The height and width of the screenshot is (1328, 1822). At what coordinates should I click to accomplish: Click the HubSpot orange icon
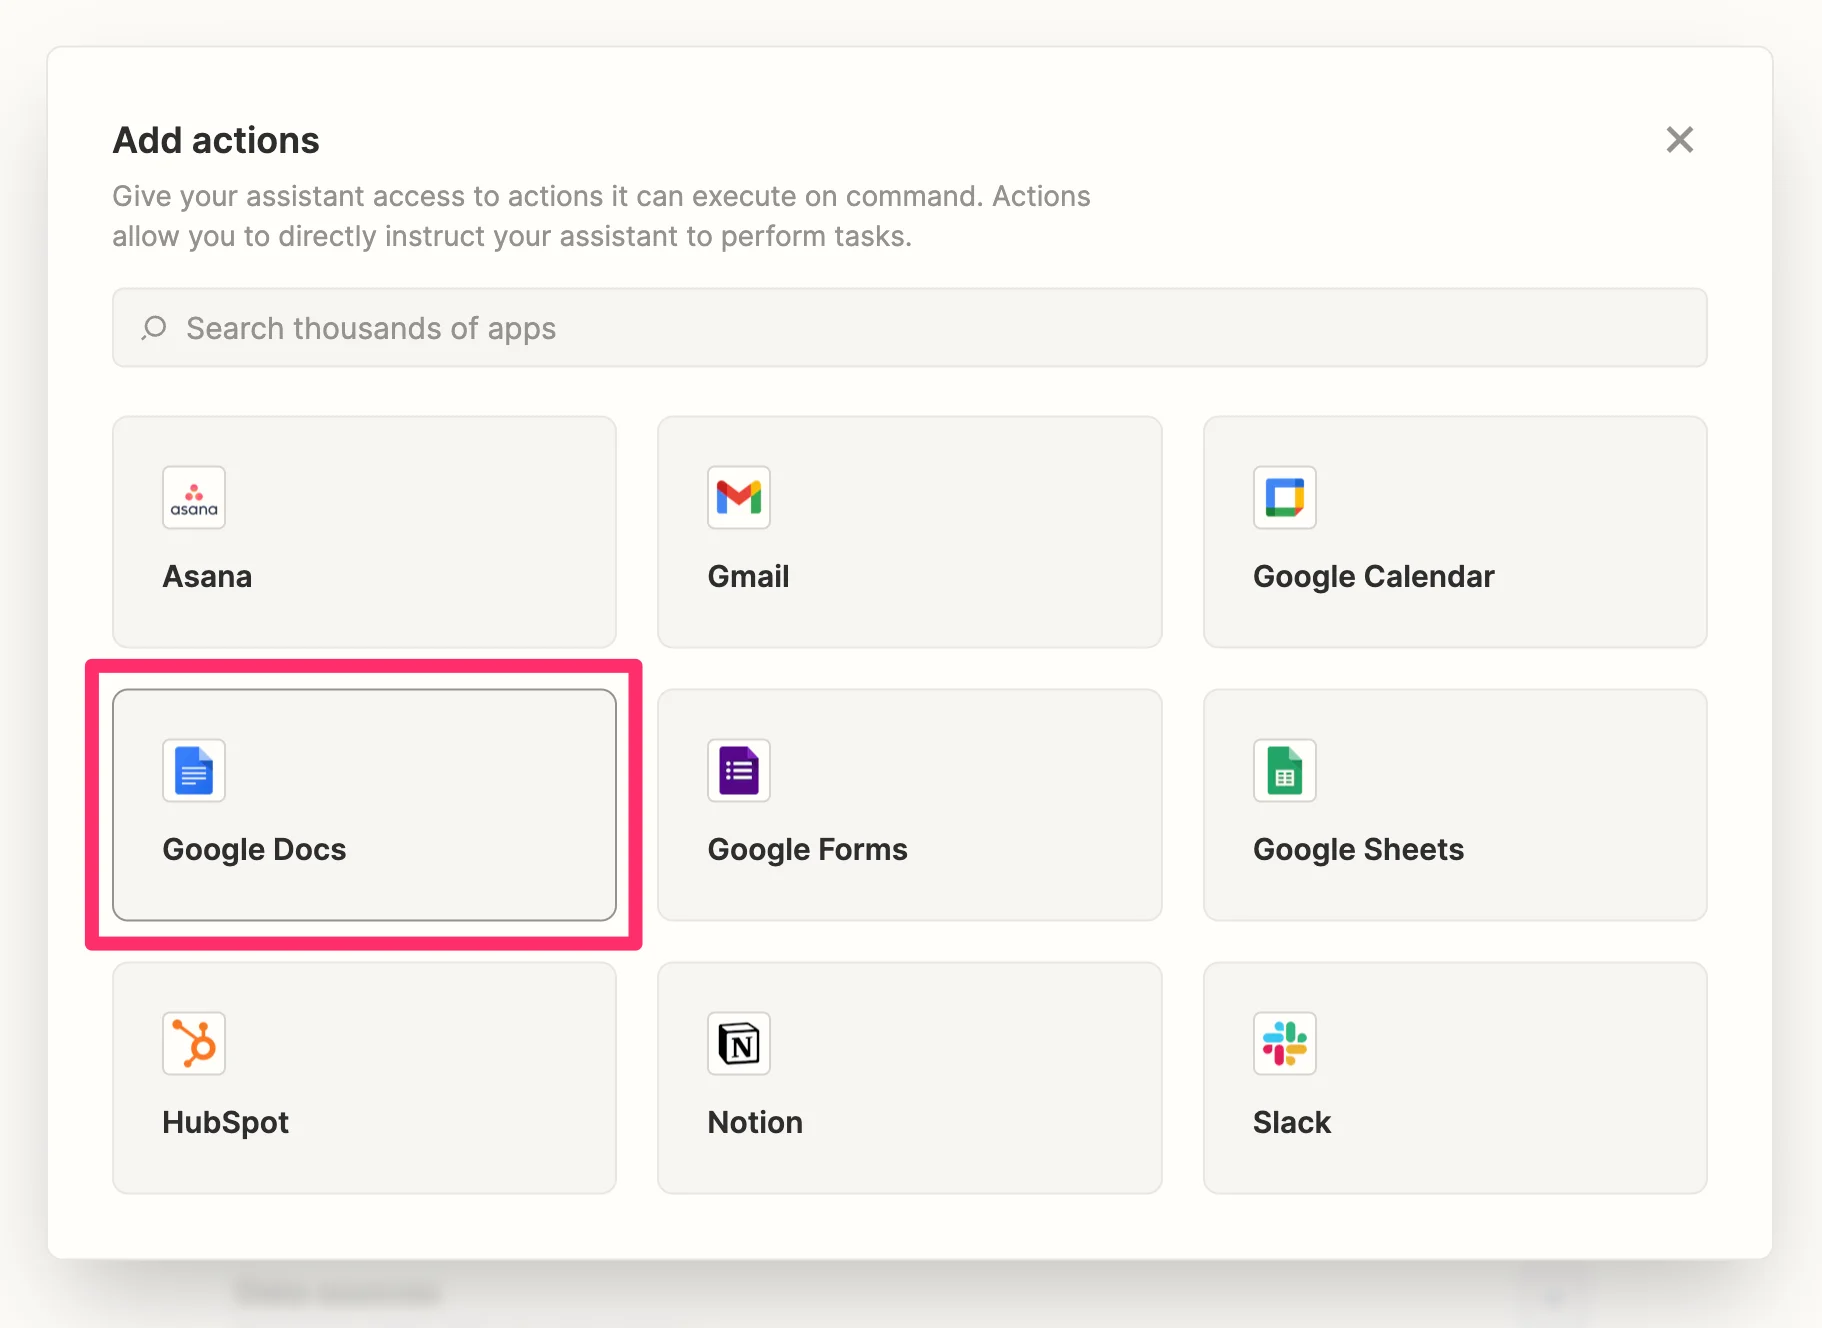(194, 1043)
